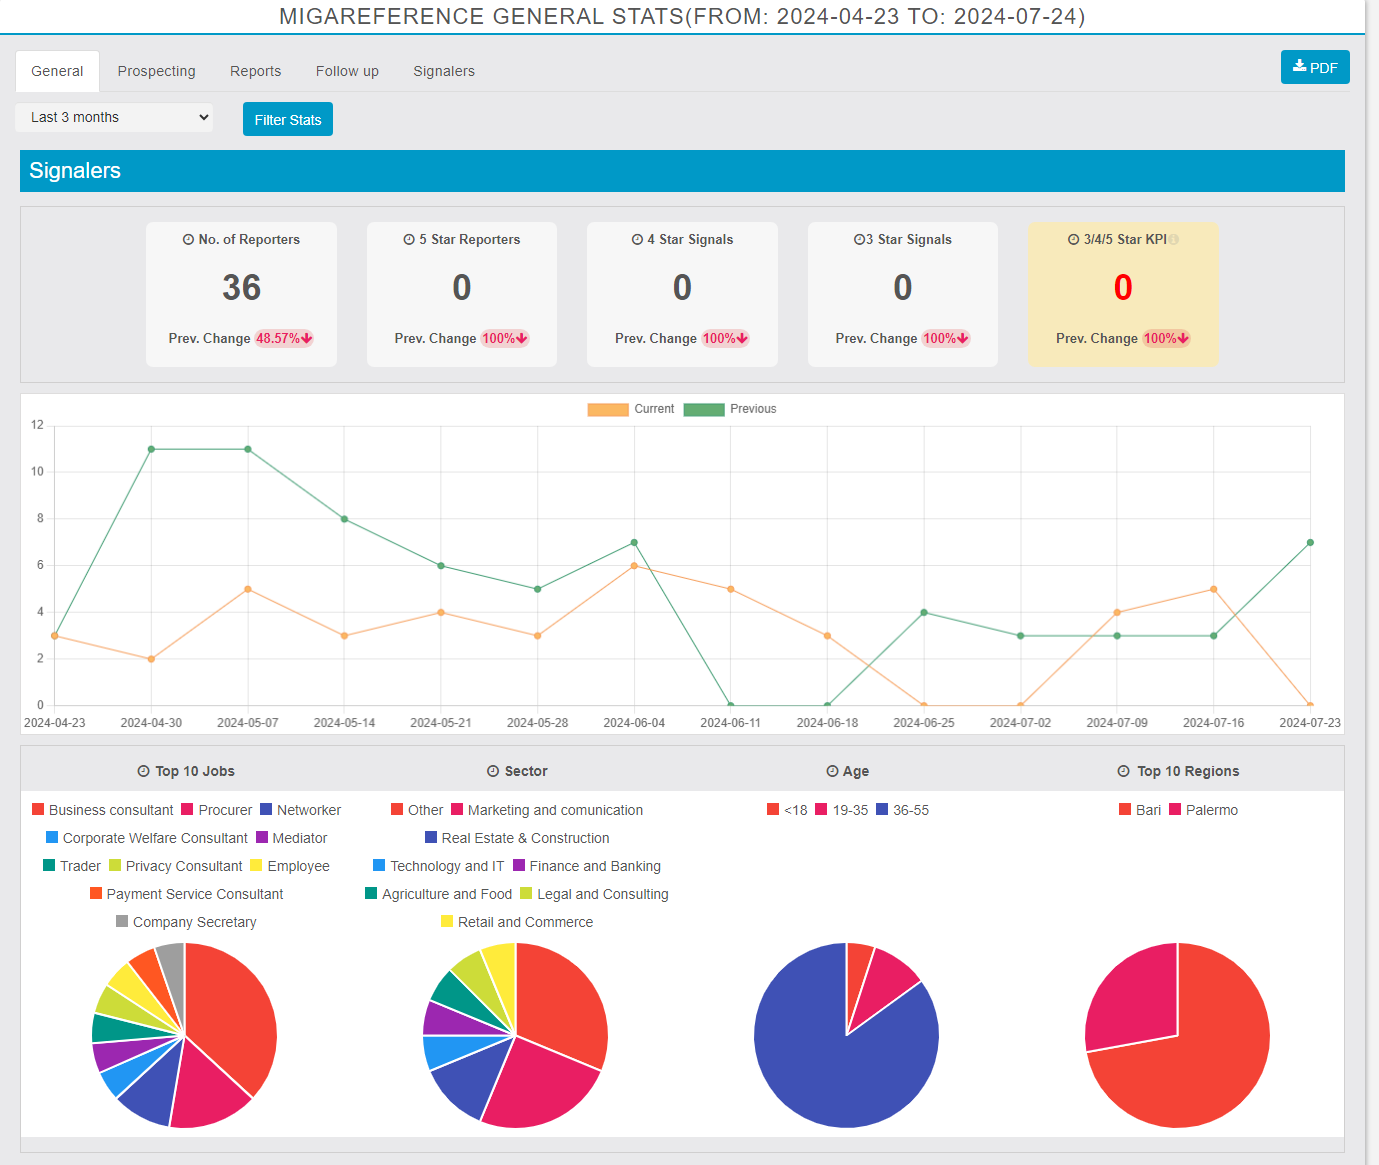
Task: Open the Follow up tab
Action: pyautogui.click(x=347, y=71)
